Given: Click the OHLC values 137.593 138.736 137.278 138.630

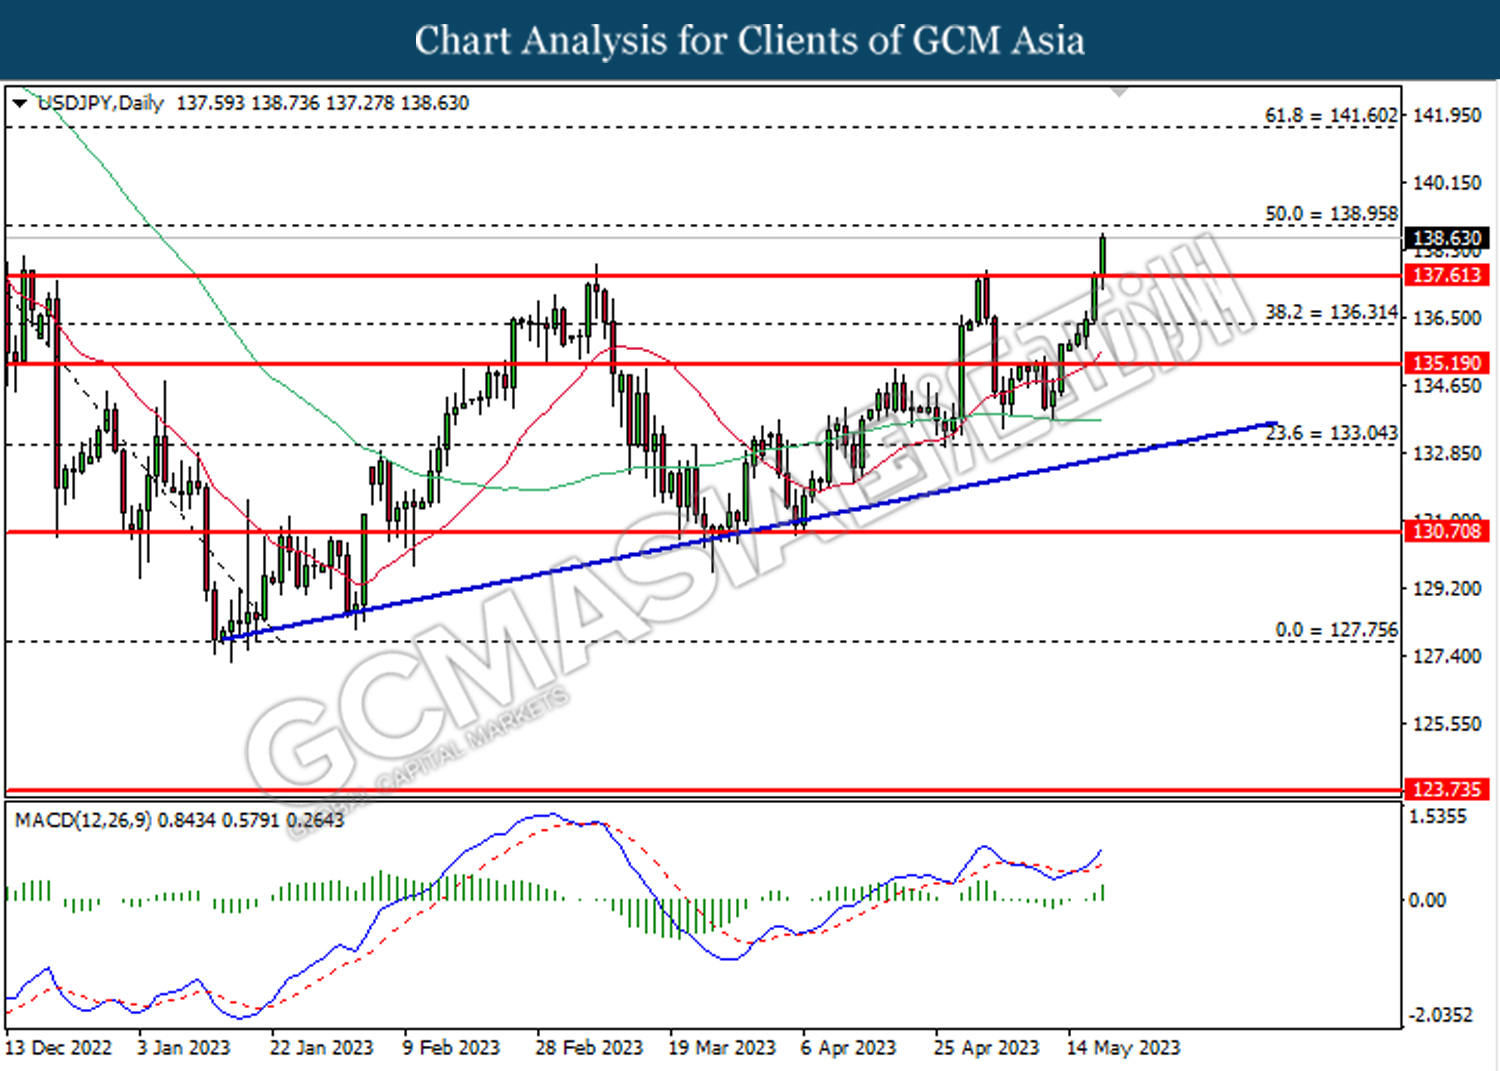Looking at the screenshot, I should click(x=322, y=103).
